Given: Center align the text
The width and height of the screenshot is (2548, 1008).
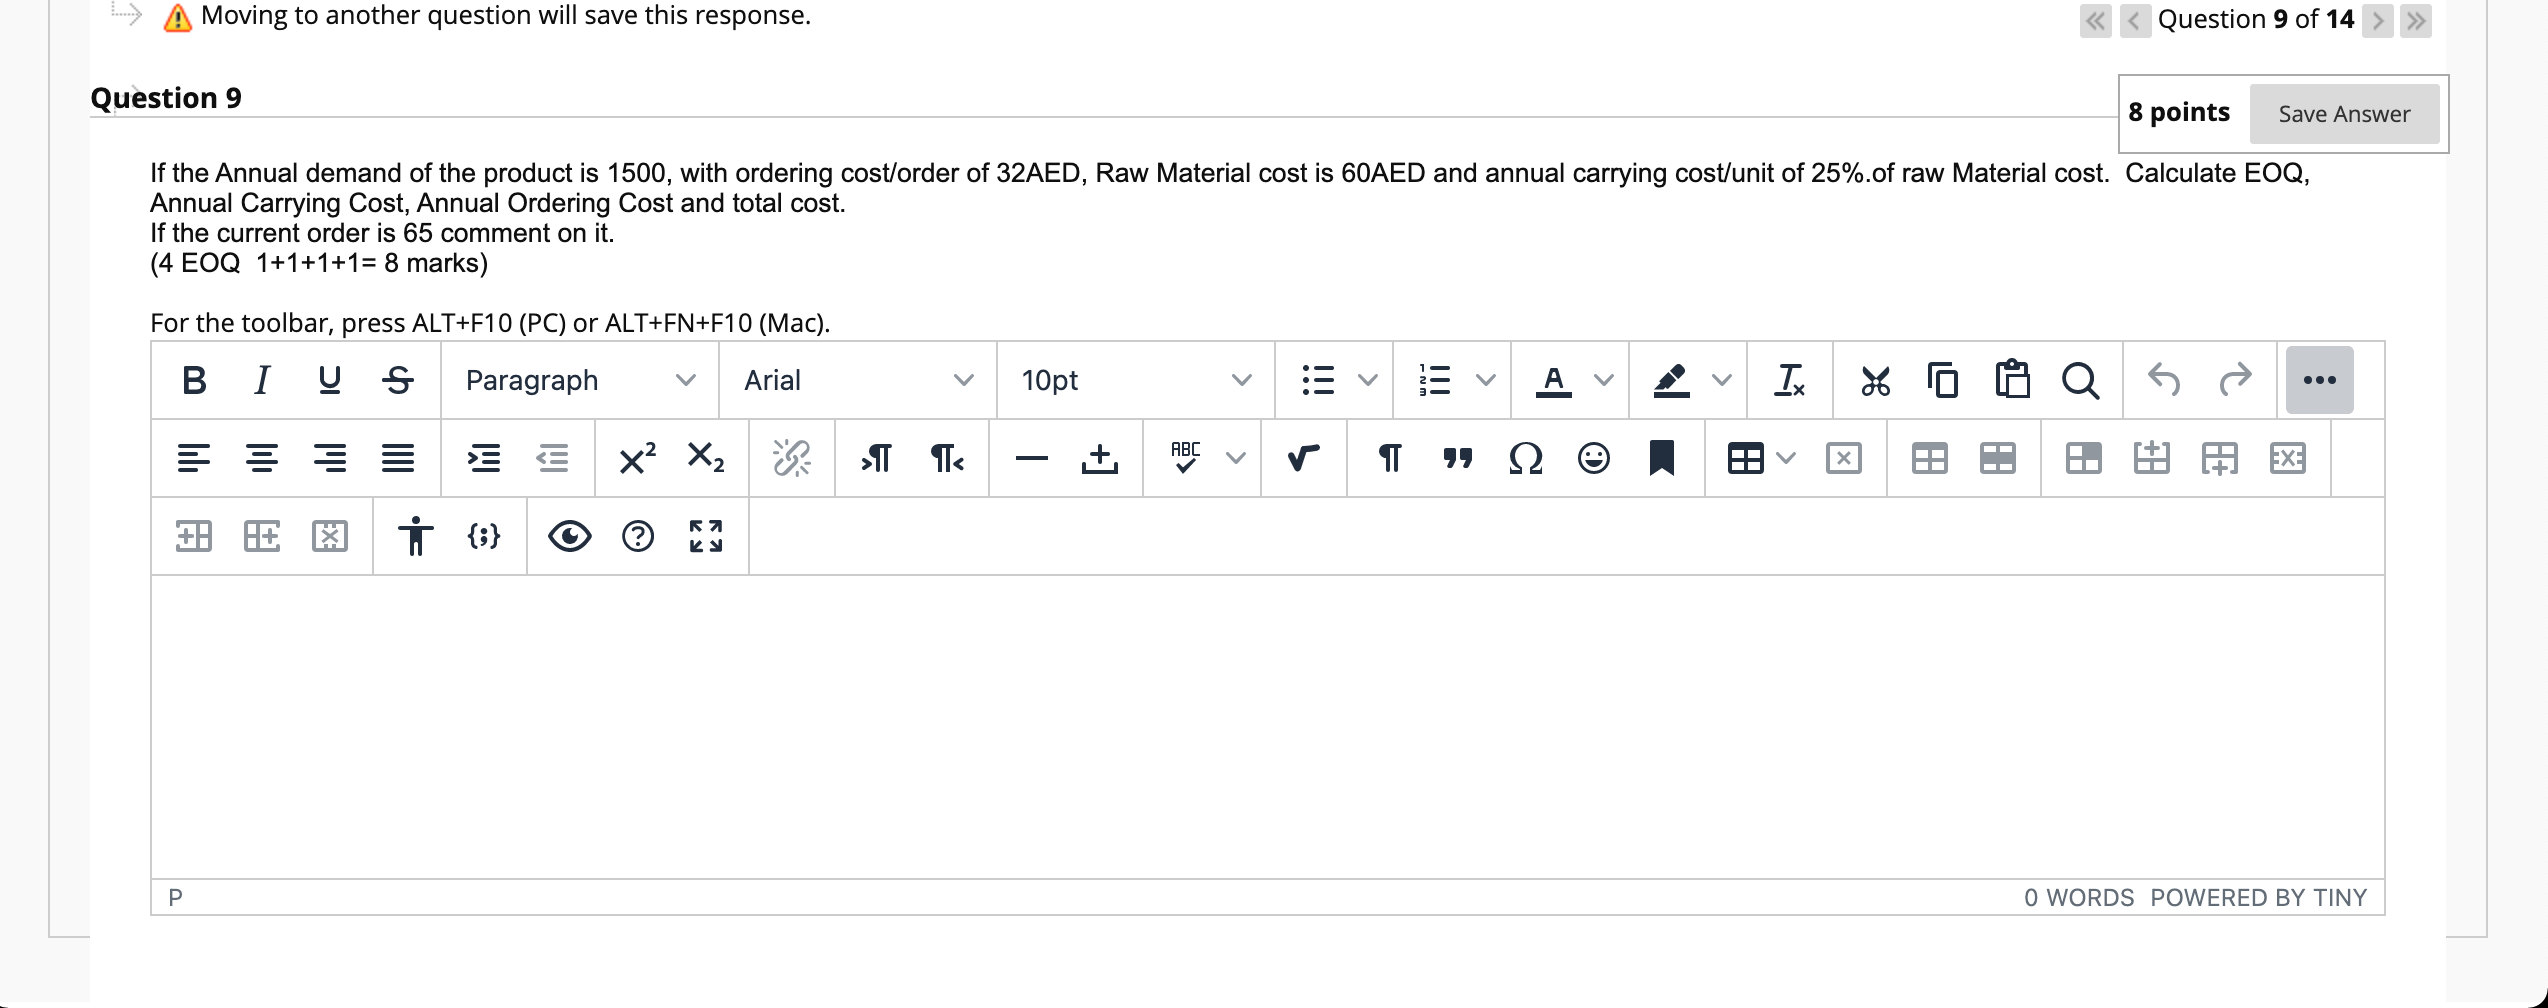Looking at the screenshot, I should click(262, 458).
